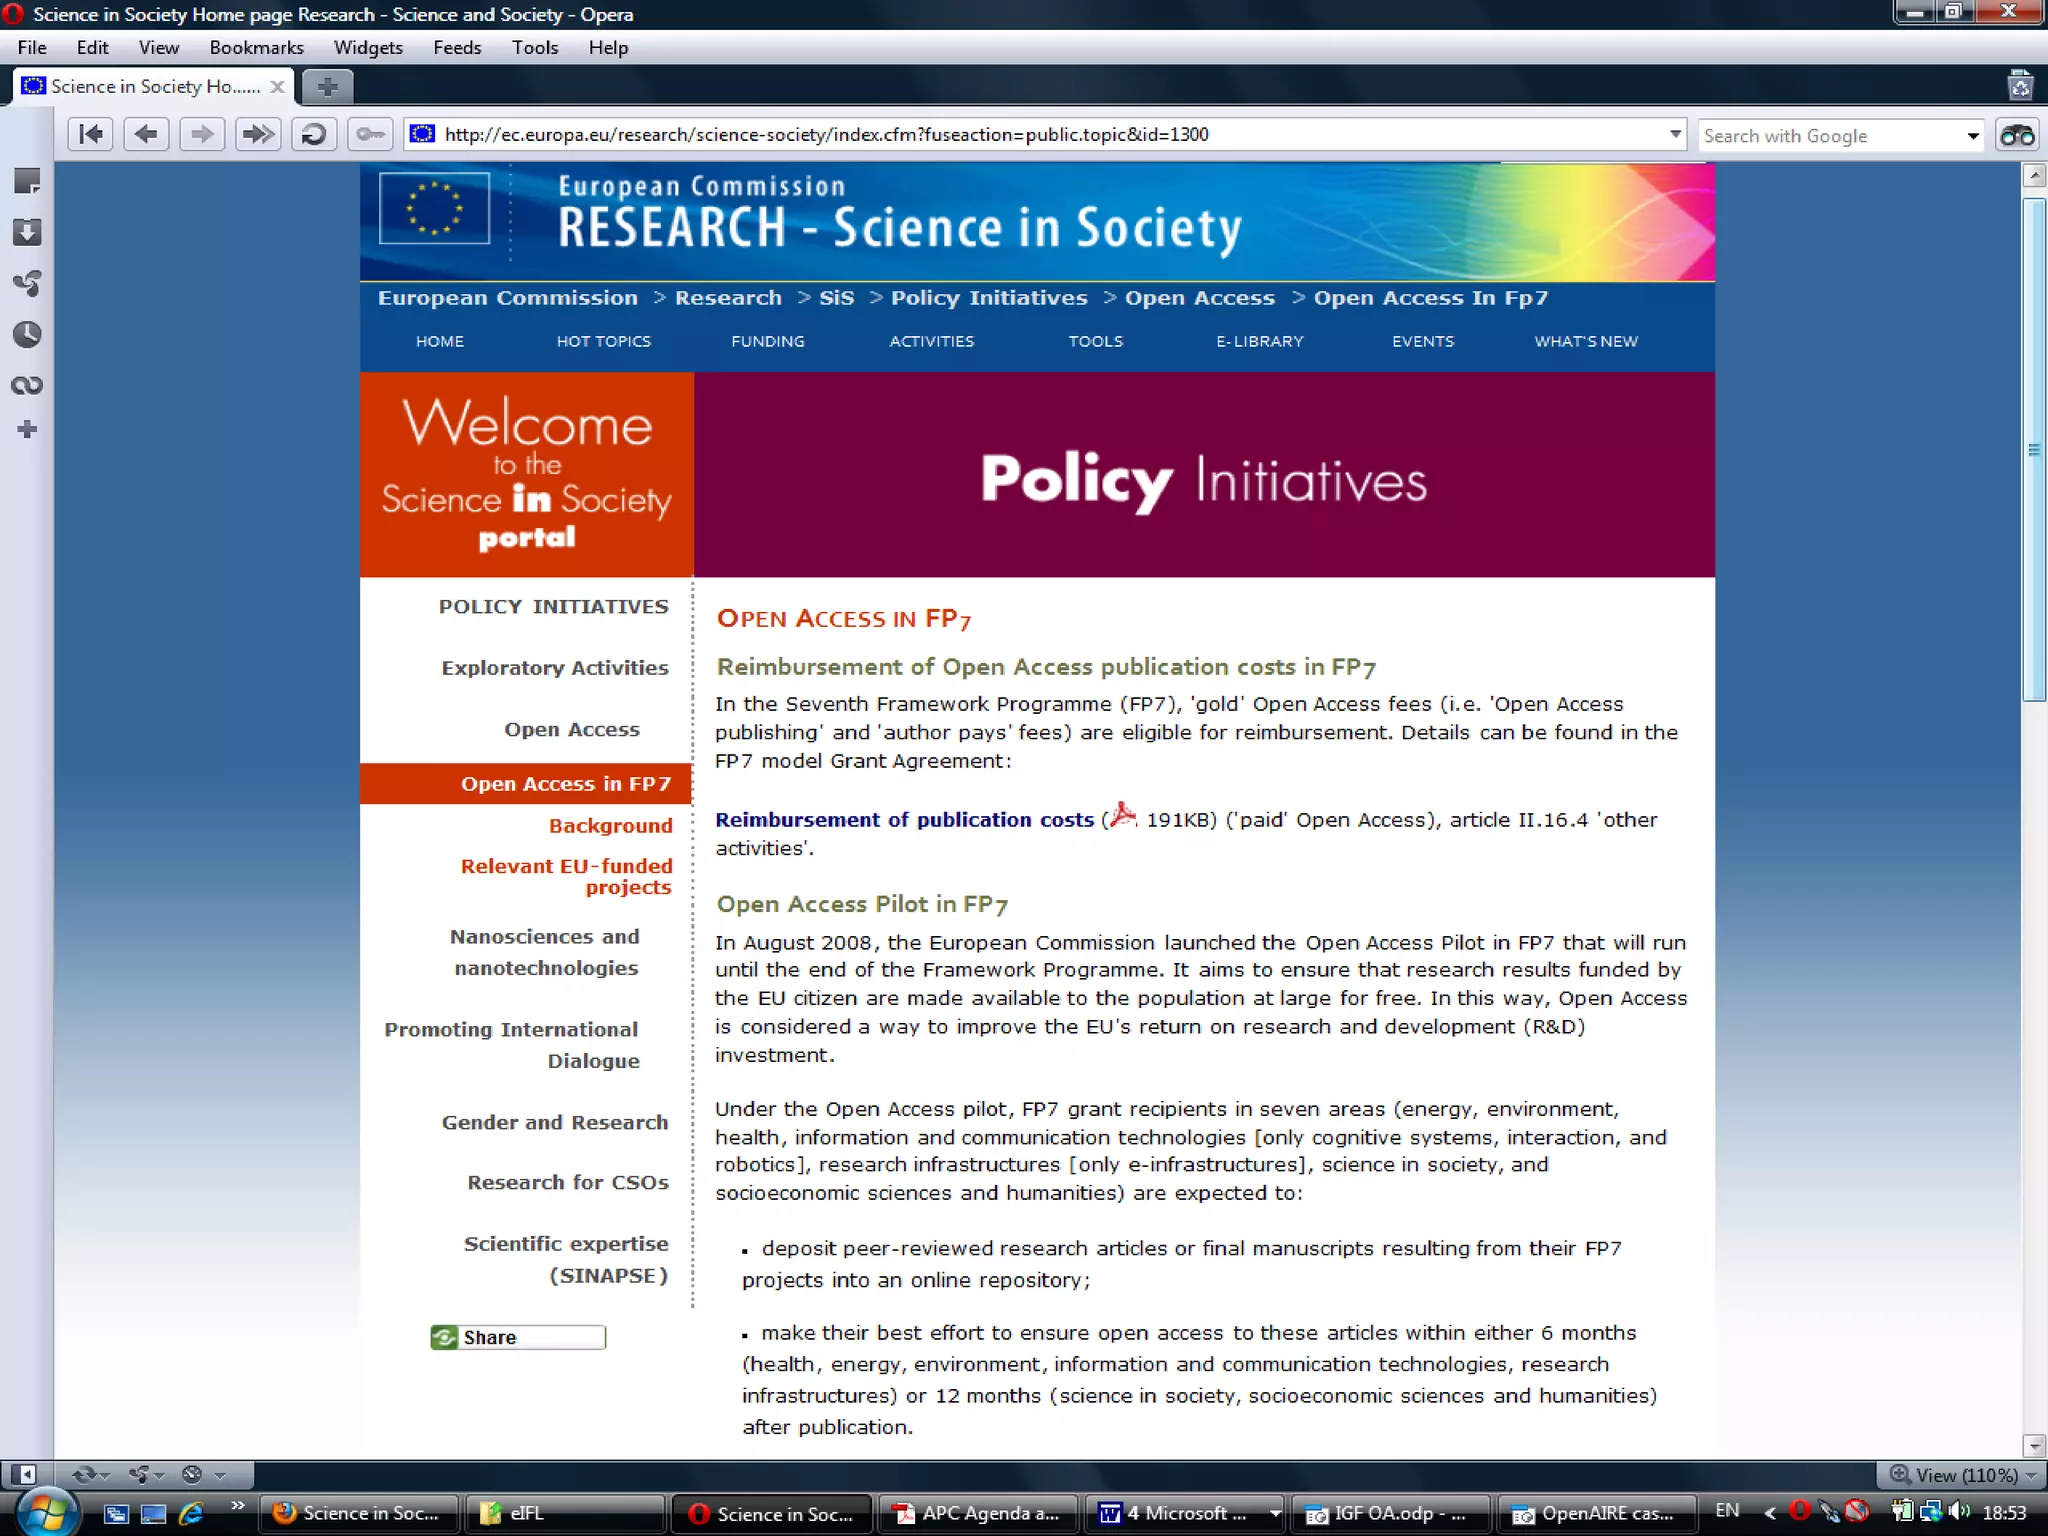The width and height of the screenshot is (2048, 1536).
Task: Open the Downloads panel icon
Action: [x=27, y=232]
